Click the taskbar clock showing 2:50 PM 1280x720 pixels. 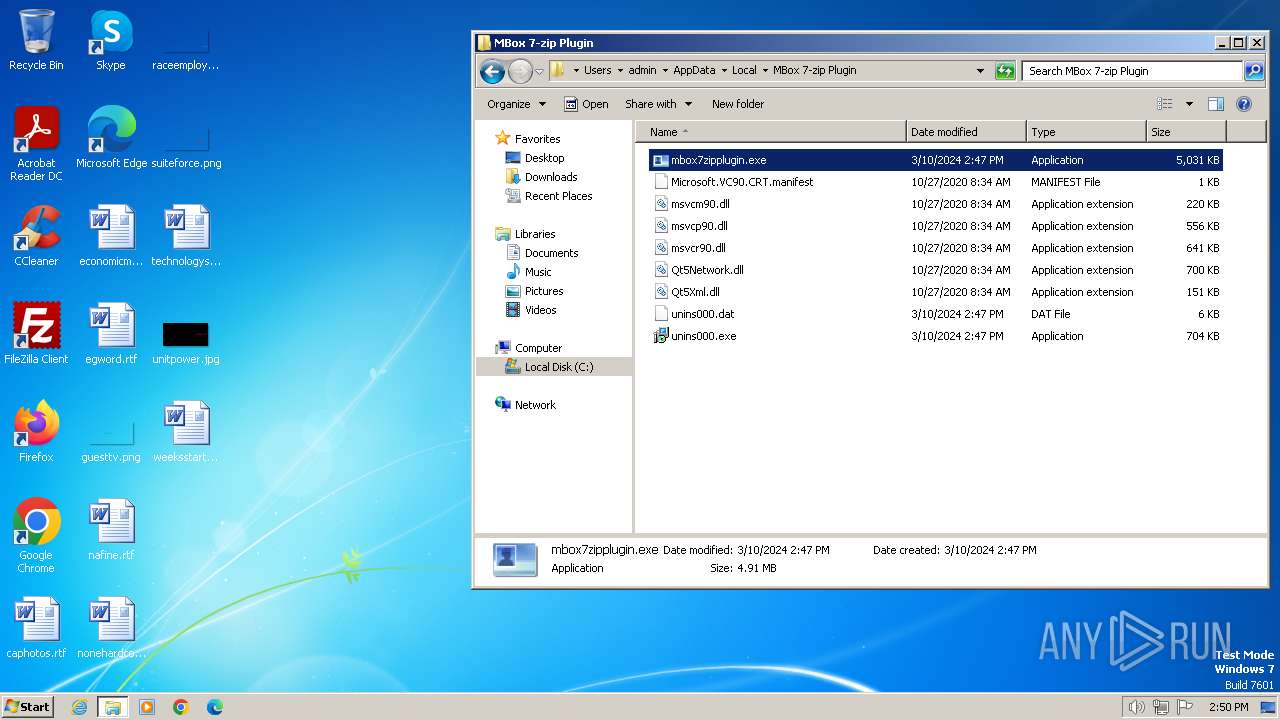1228,707
